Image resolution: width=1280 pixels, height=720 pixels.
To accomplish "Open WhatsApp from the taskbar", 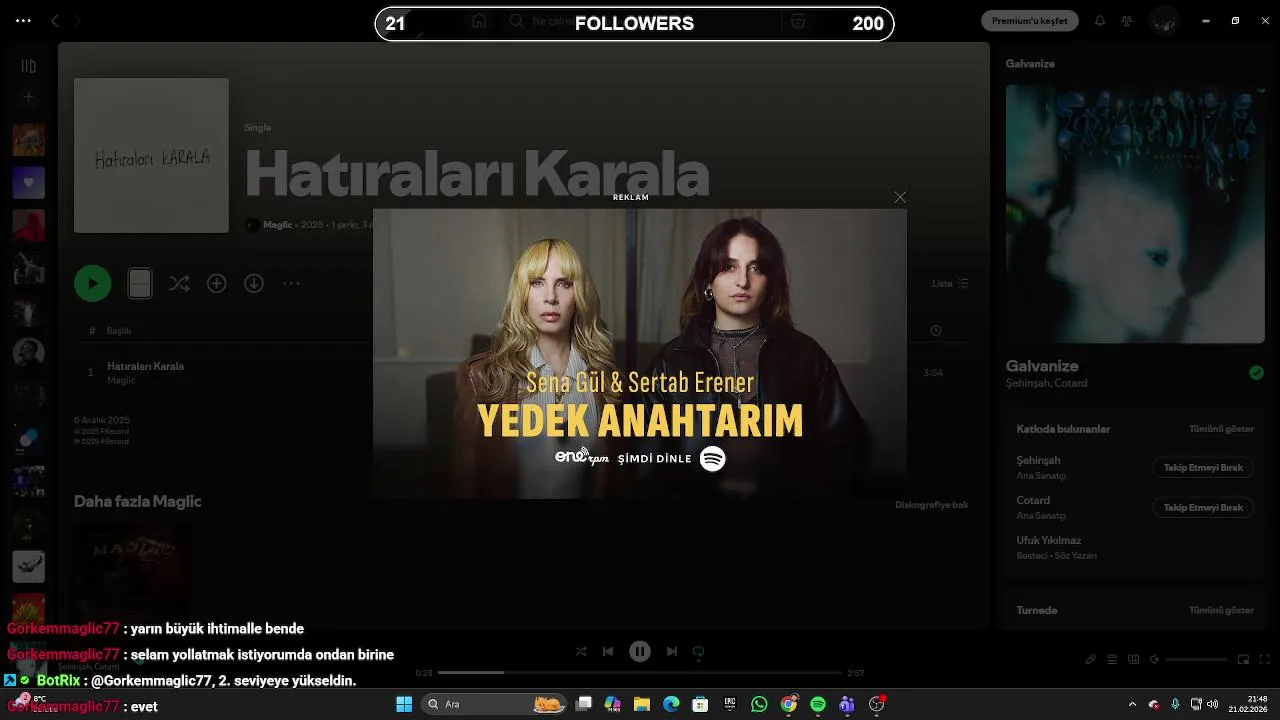I will (759, 704).
